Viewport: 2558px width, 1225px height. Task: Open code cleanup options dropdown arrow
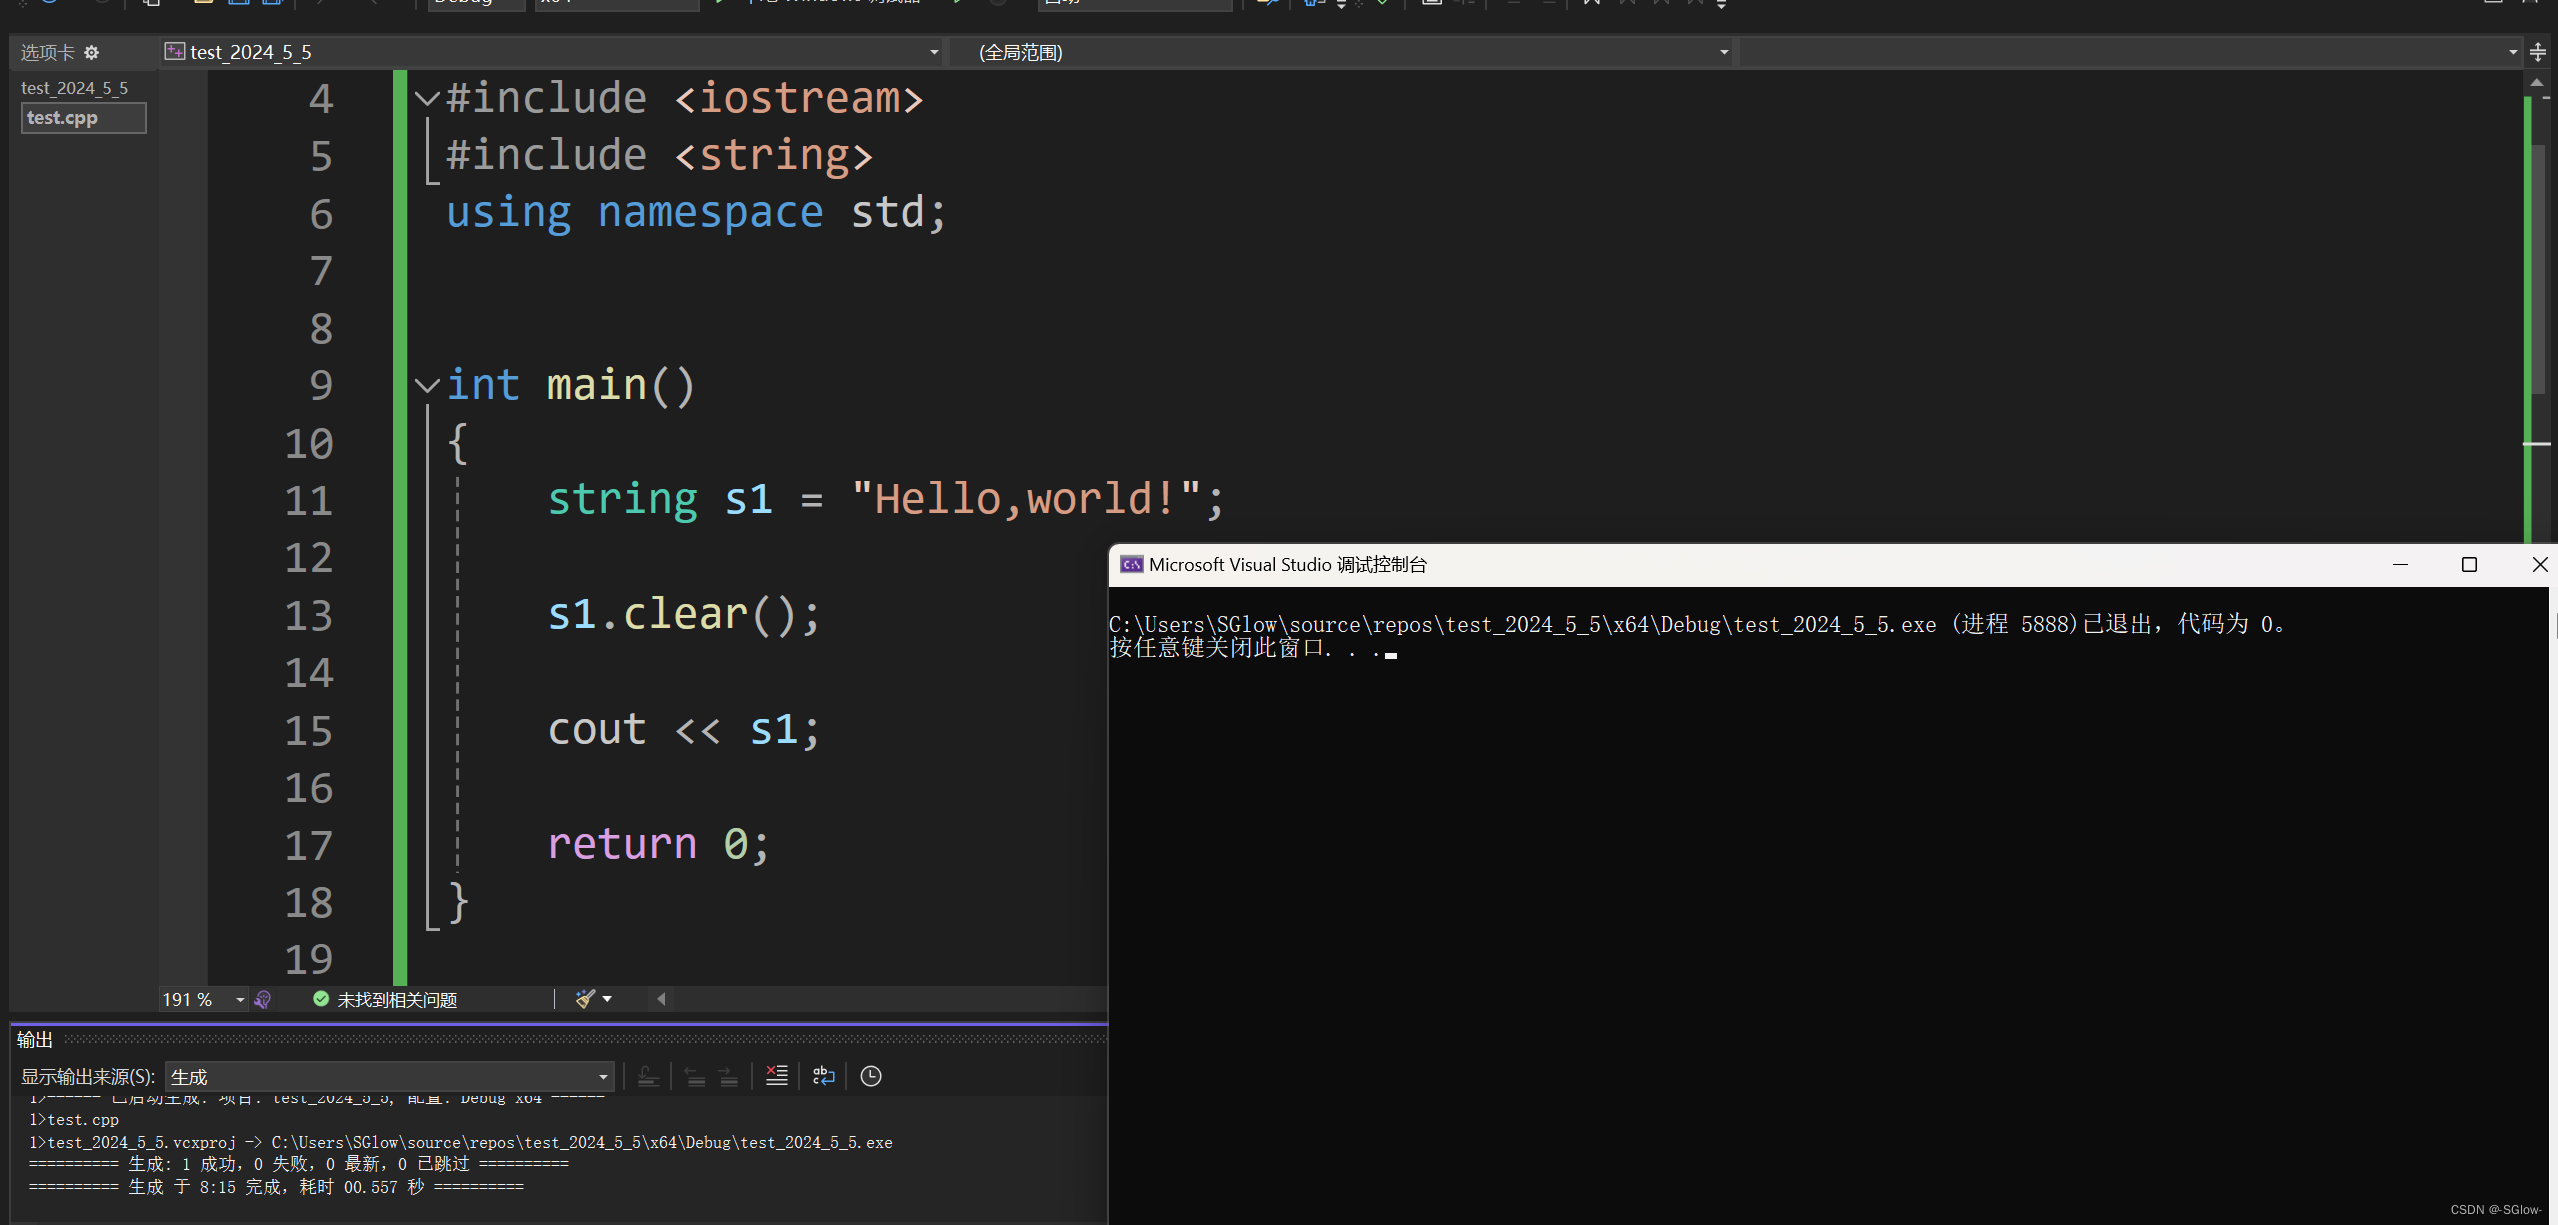coord(607,999)
